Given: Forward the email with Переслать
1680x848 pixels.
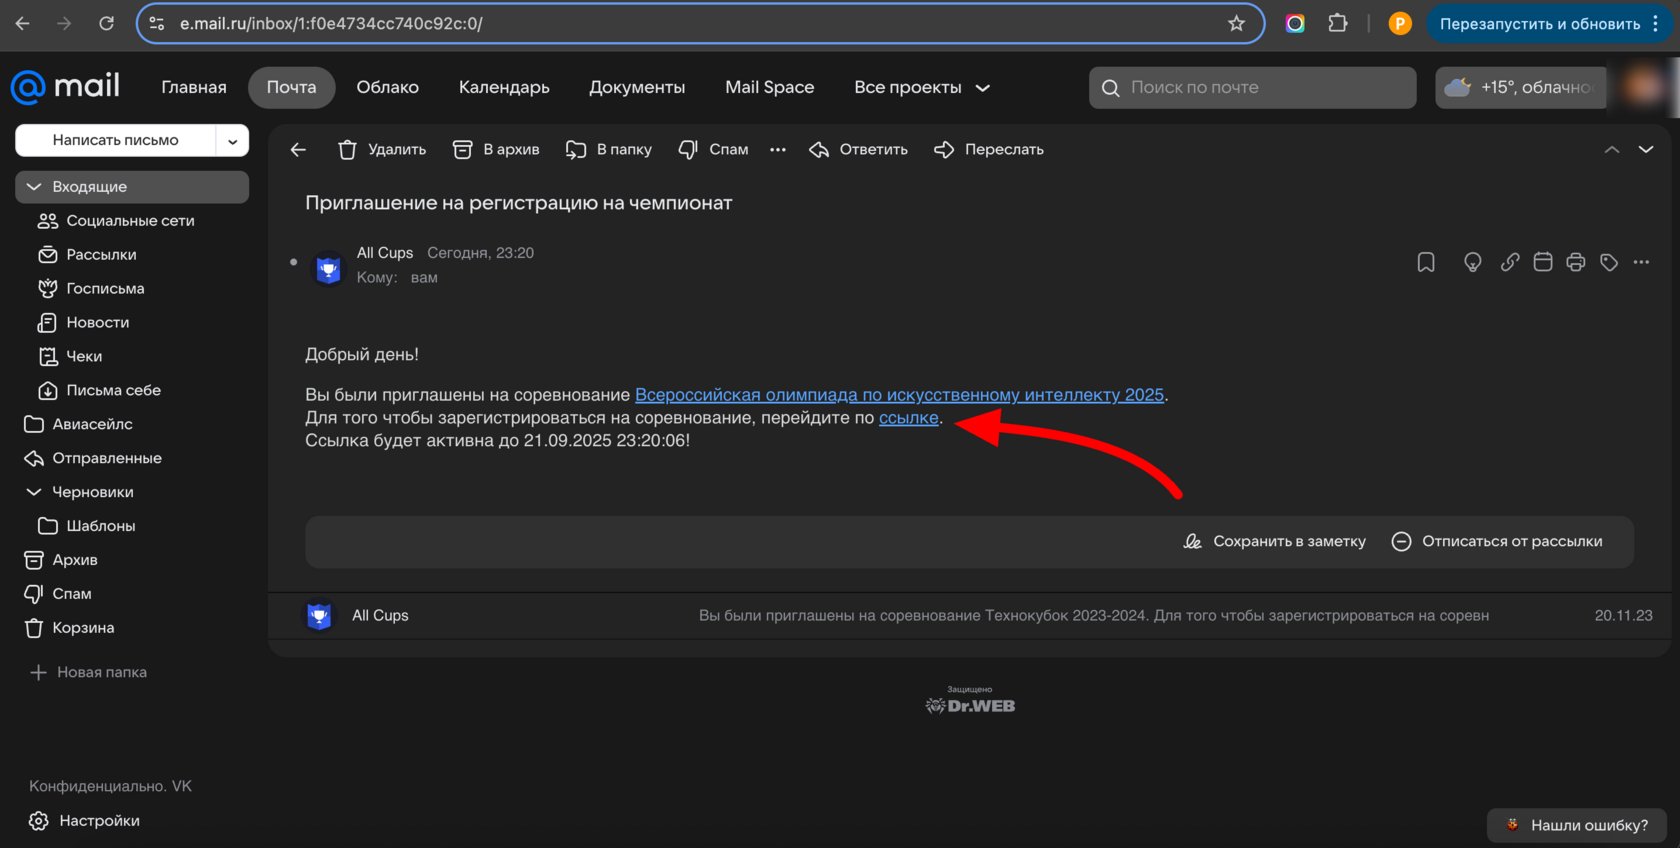Looking at the screenshot, I should click(x=989, y=149).
